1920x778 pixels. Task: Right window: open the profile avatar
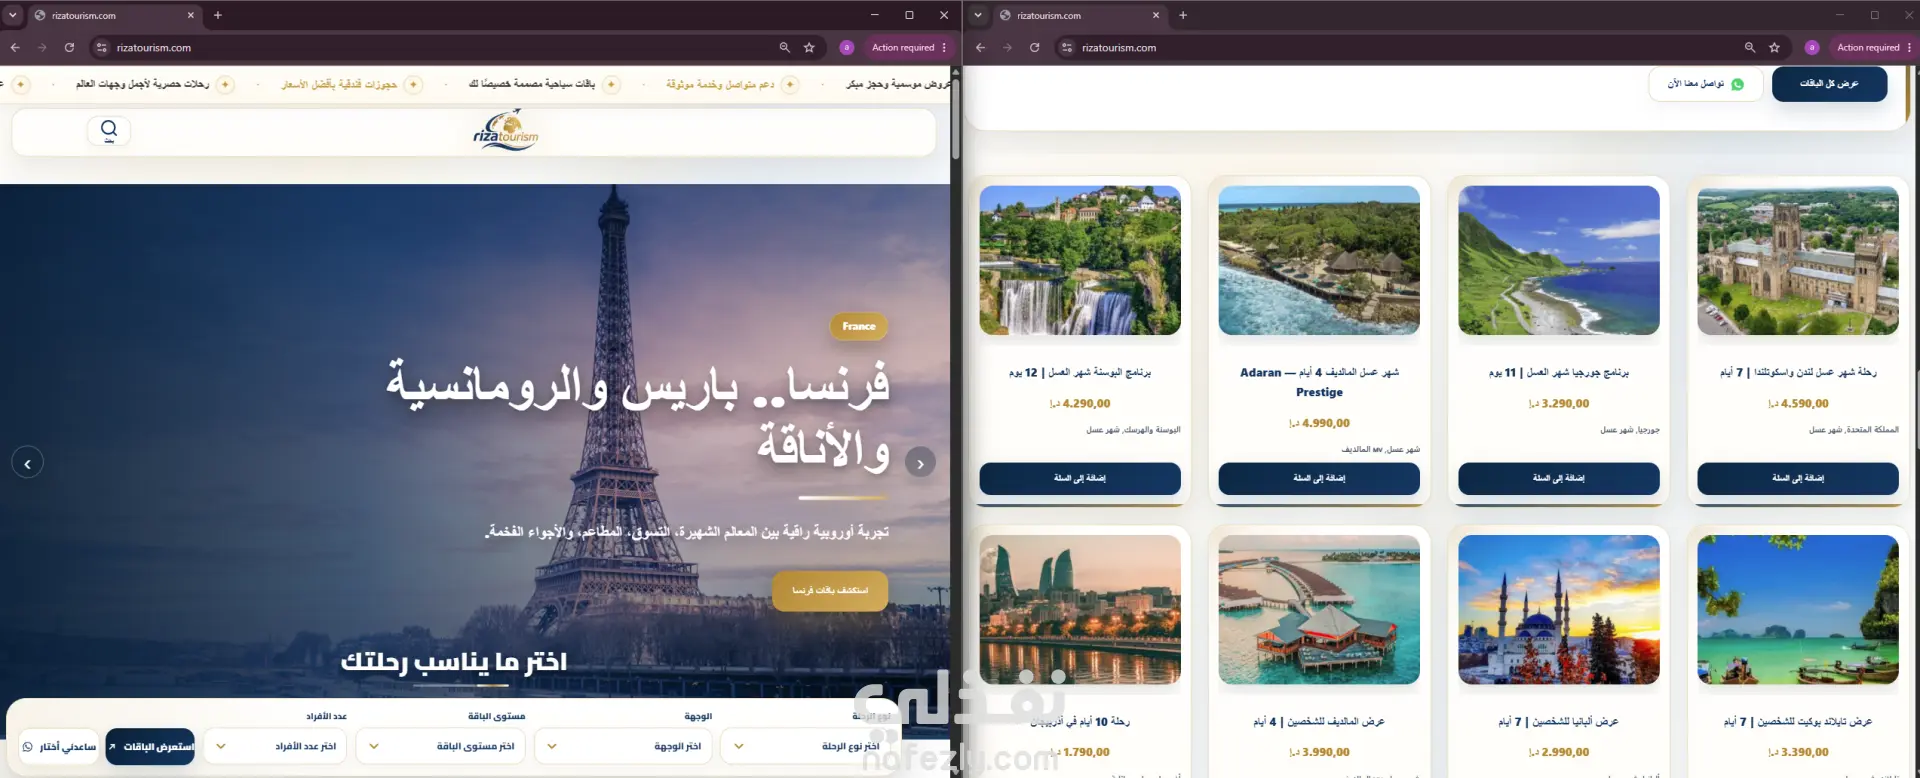[1811, 47]
